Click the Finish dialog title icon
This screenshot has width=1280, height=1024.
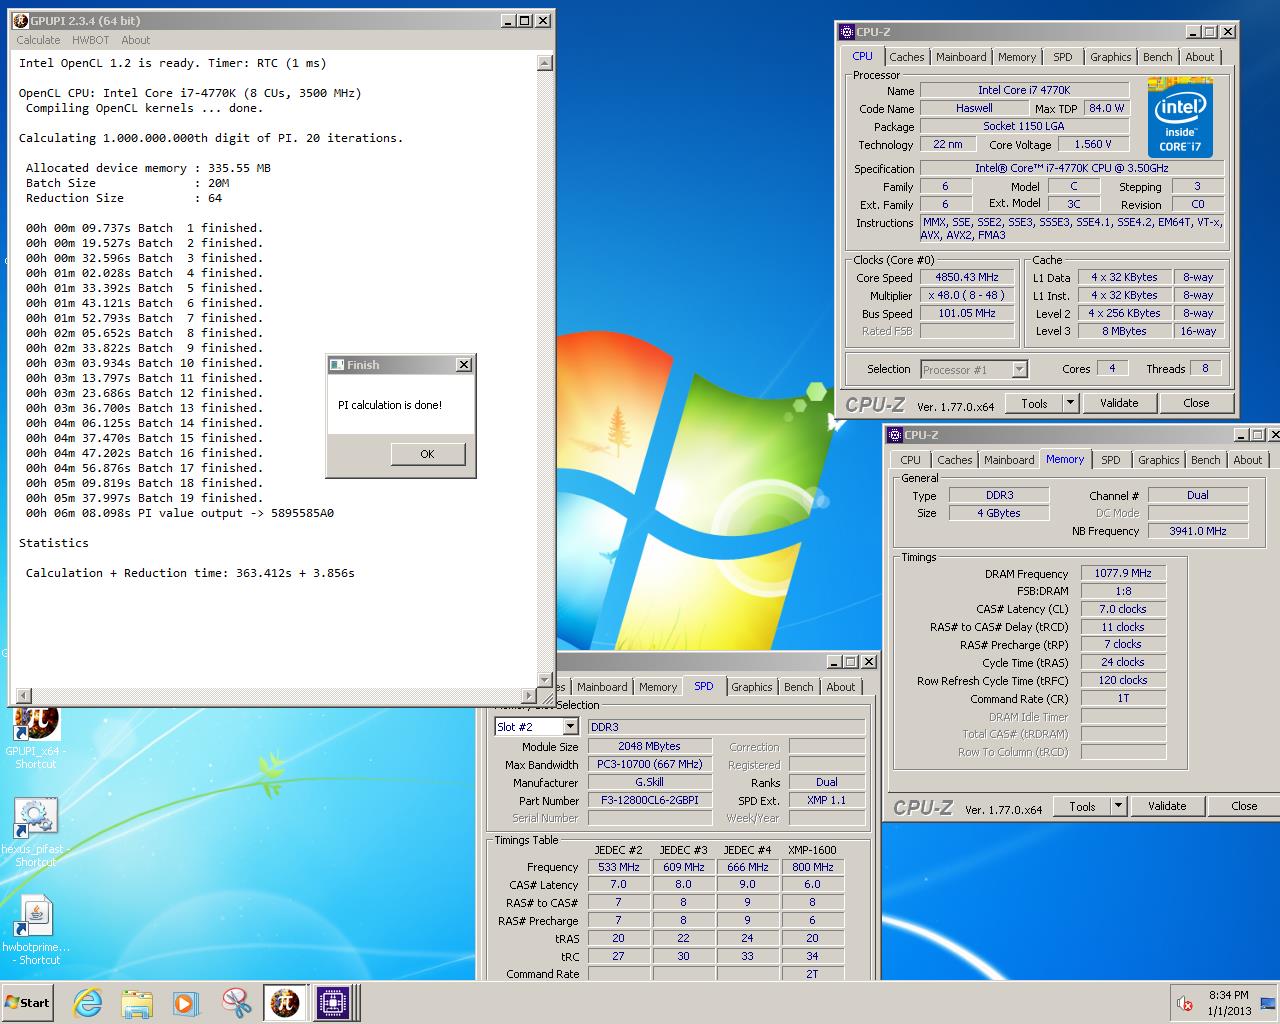pos(337,365)
